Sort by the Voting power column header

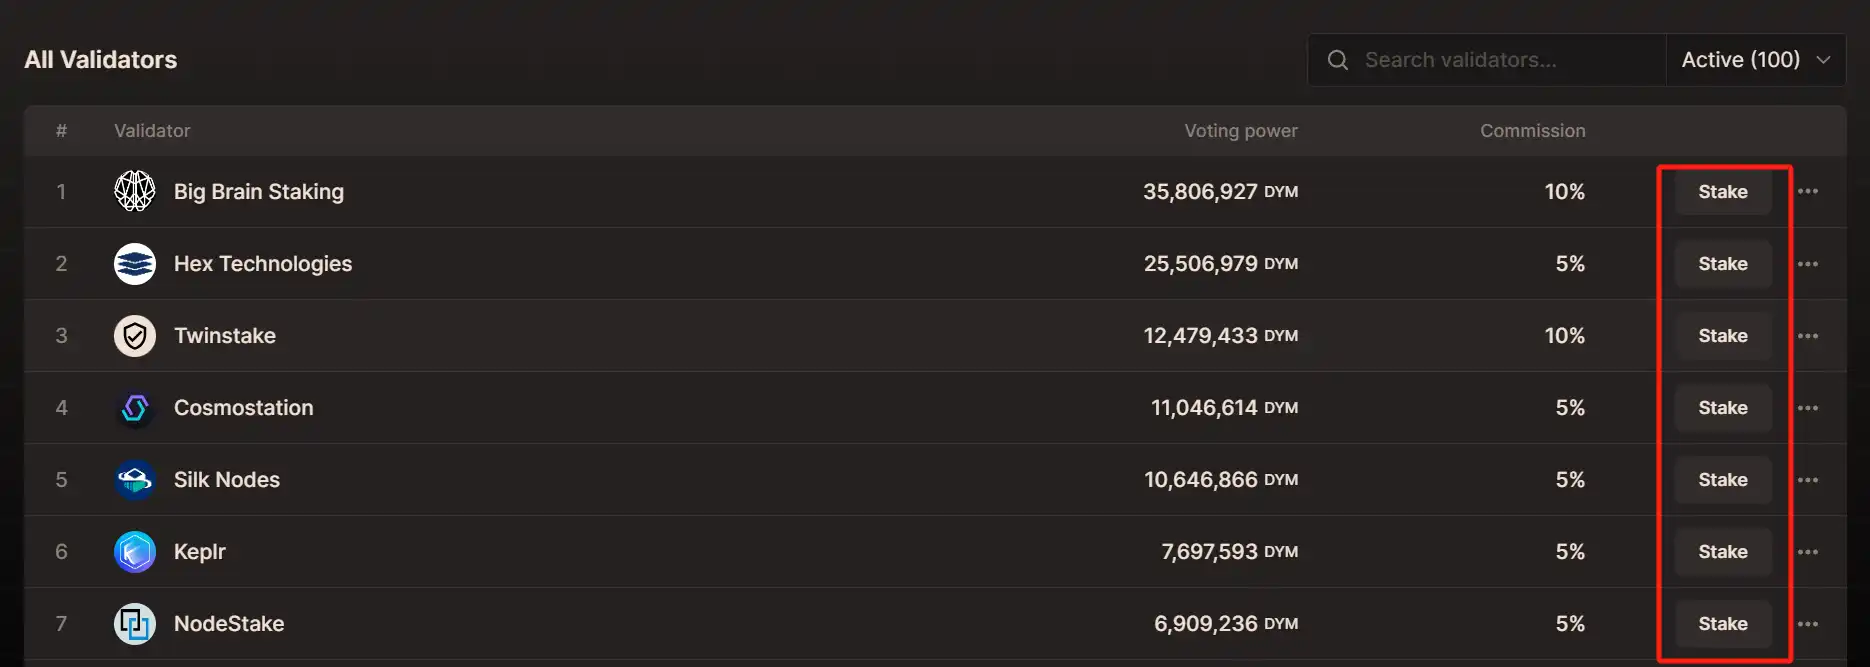[1240, 131]
